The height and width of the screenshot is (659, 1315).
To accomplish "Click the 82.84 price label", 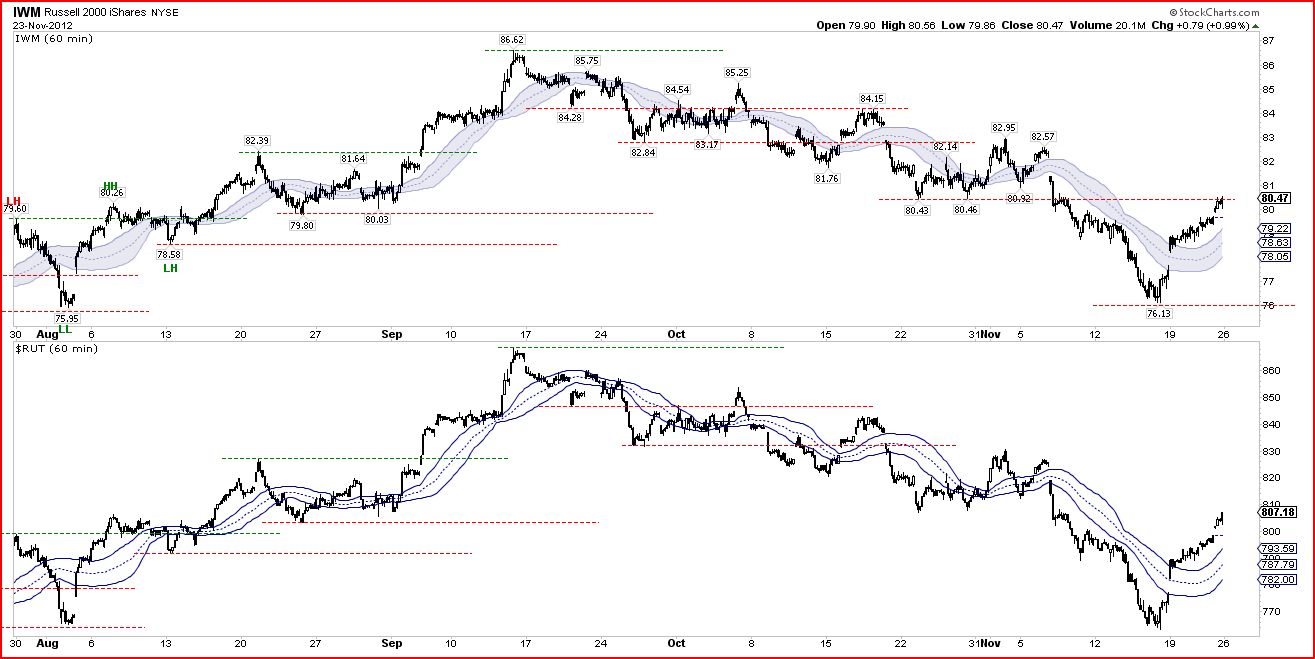I will (643, 152).
